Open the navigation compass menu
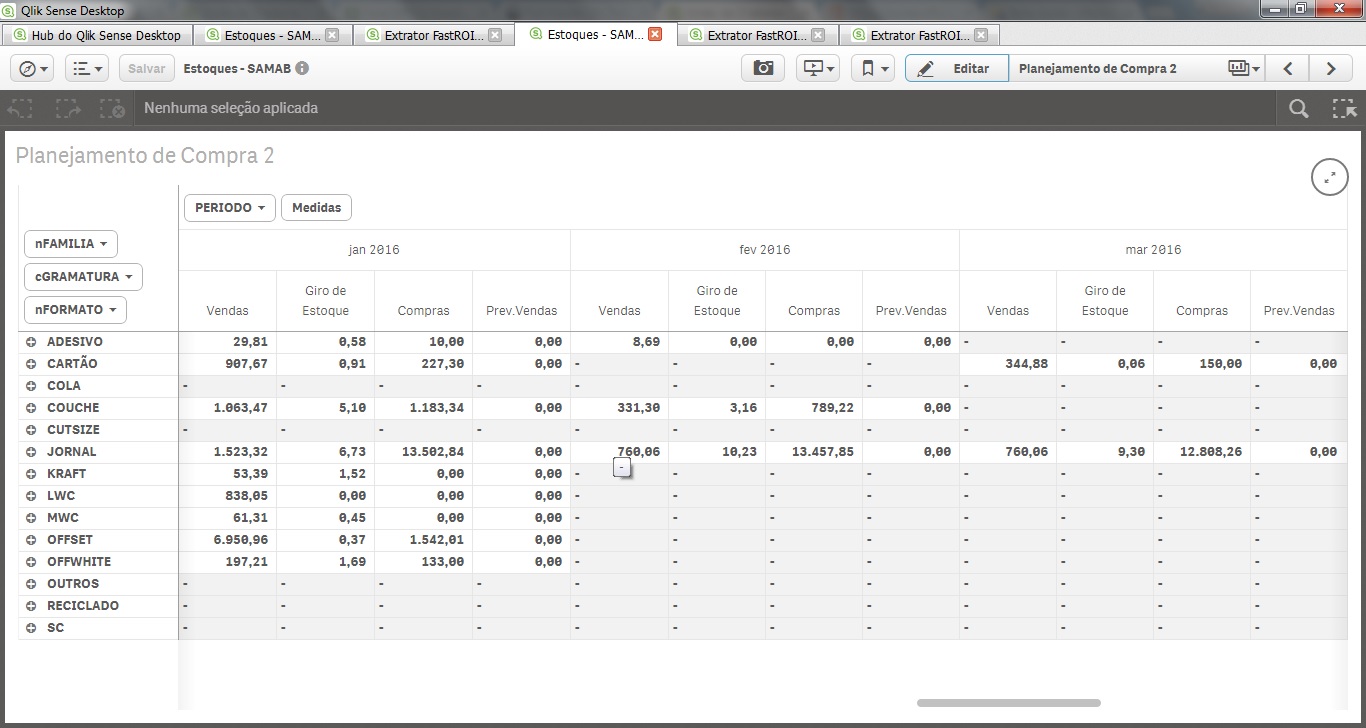Viewport: 1366px width, 728px height. point(34,68)
